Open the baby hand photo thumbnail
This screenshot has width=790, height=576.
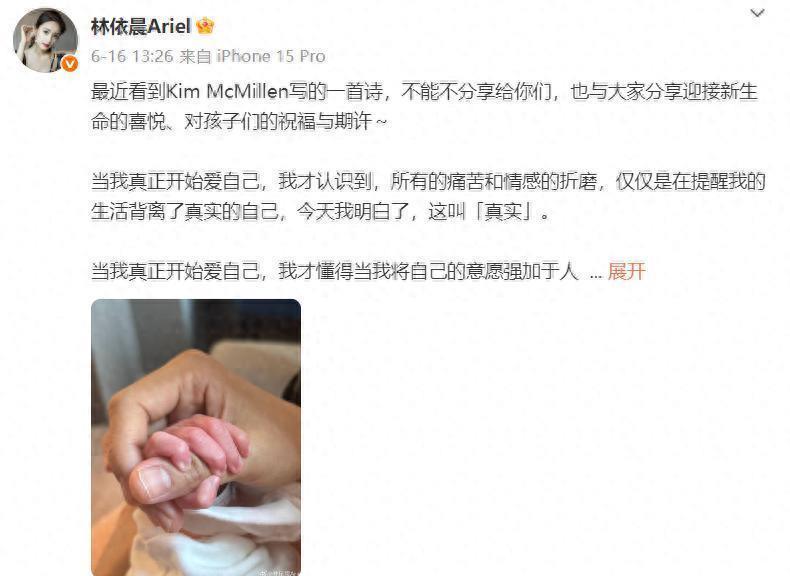click(x=196, y=437)
